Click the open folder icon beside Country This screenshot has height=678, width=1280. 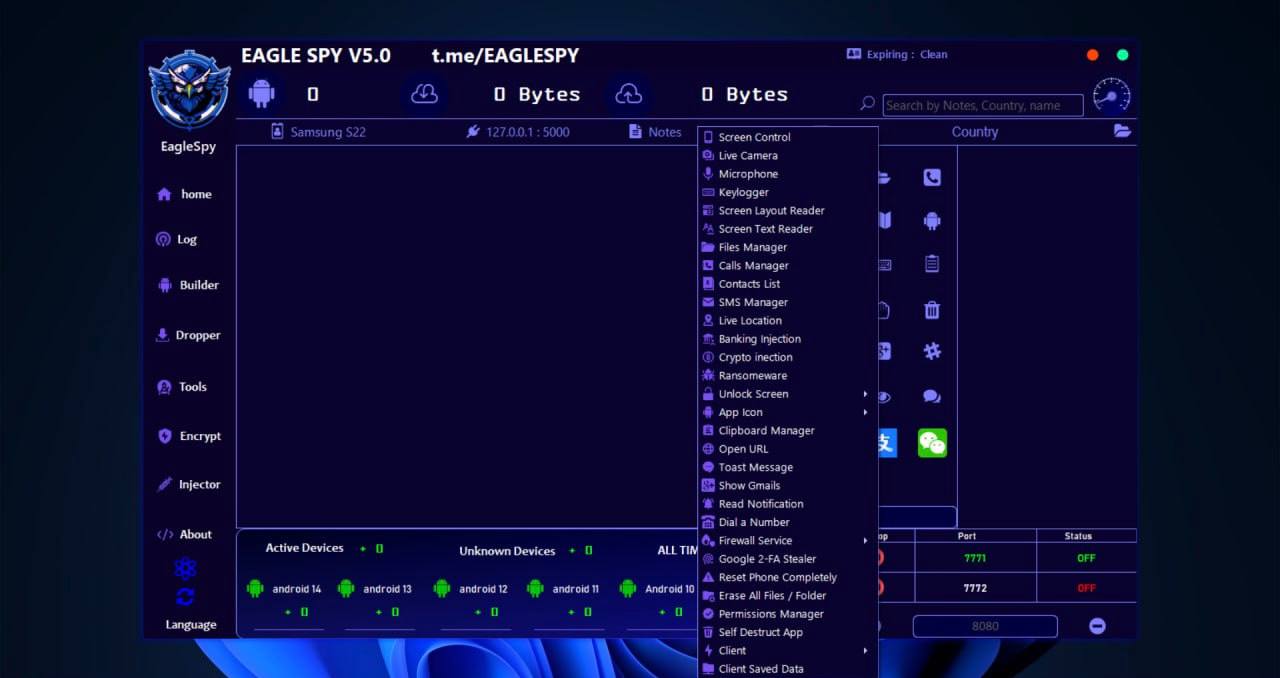coord(1122,131)
